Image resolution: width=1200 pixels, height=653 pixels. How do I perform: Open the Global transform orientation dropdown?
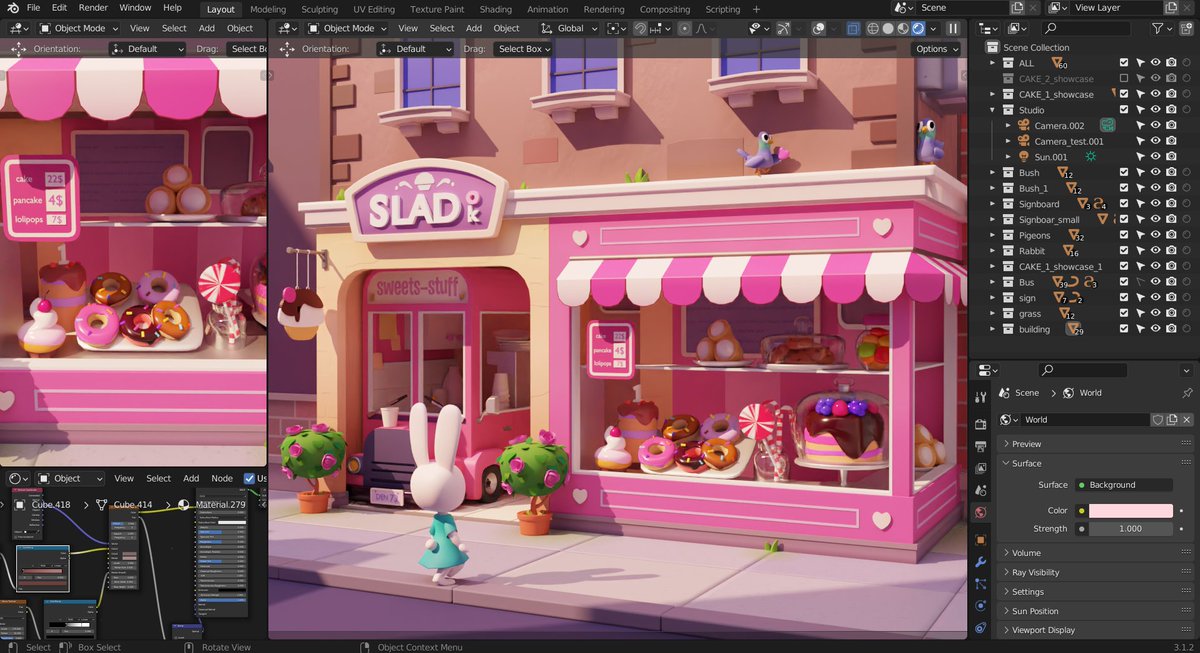[x=571, y=29]
